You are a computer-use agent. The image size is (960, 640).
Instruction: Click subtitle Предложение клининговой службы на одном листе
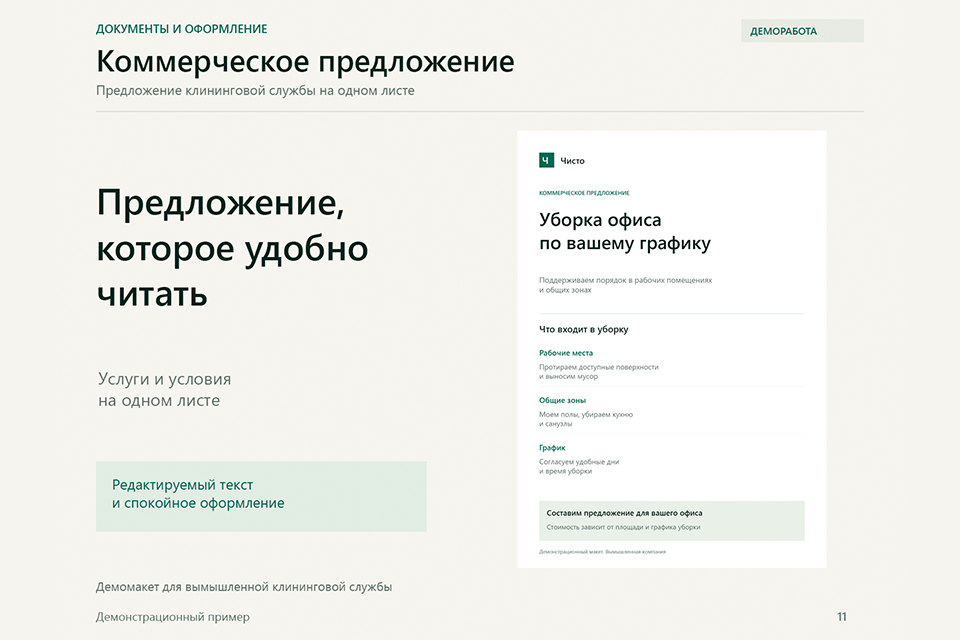[x=255, y=91]
